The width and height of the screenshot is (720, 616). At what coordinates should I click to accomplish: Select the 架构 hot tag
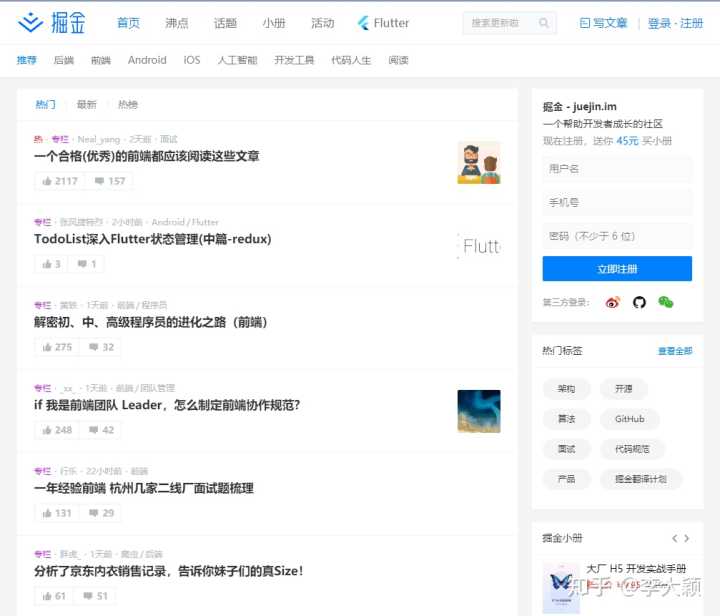pos(566,389)
